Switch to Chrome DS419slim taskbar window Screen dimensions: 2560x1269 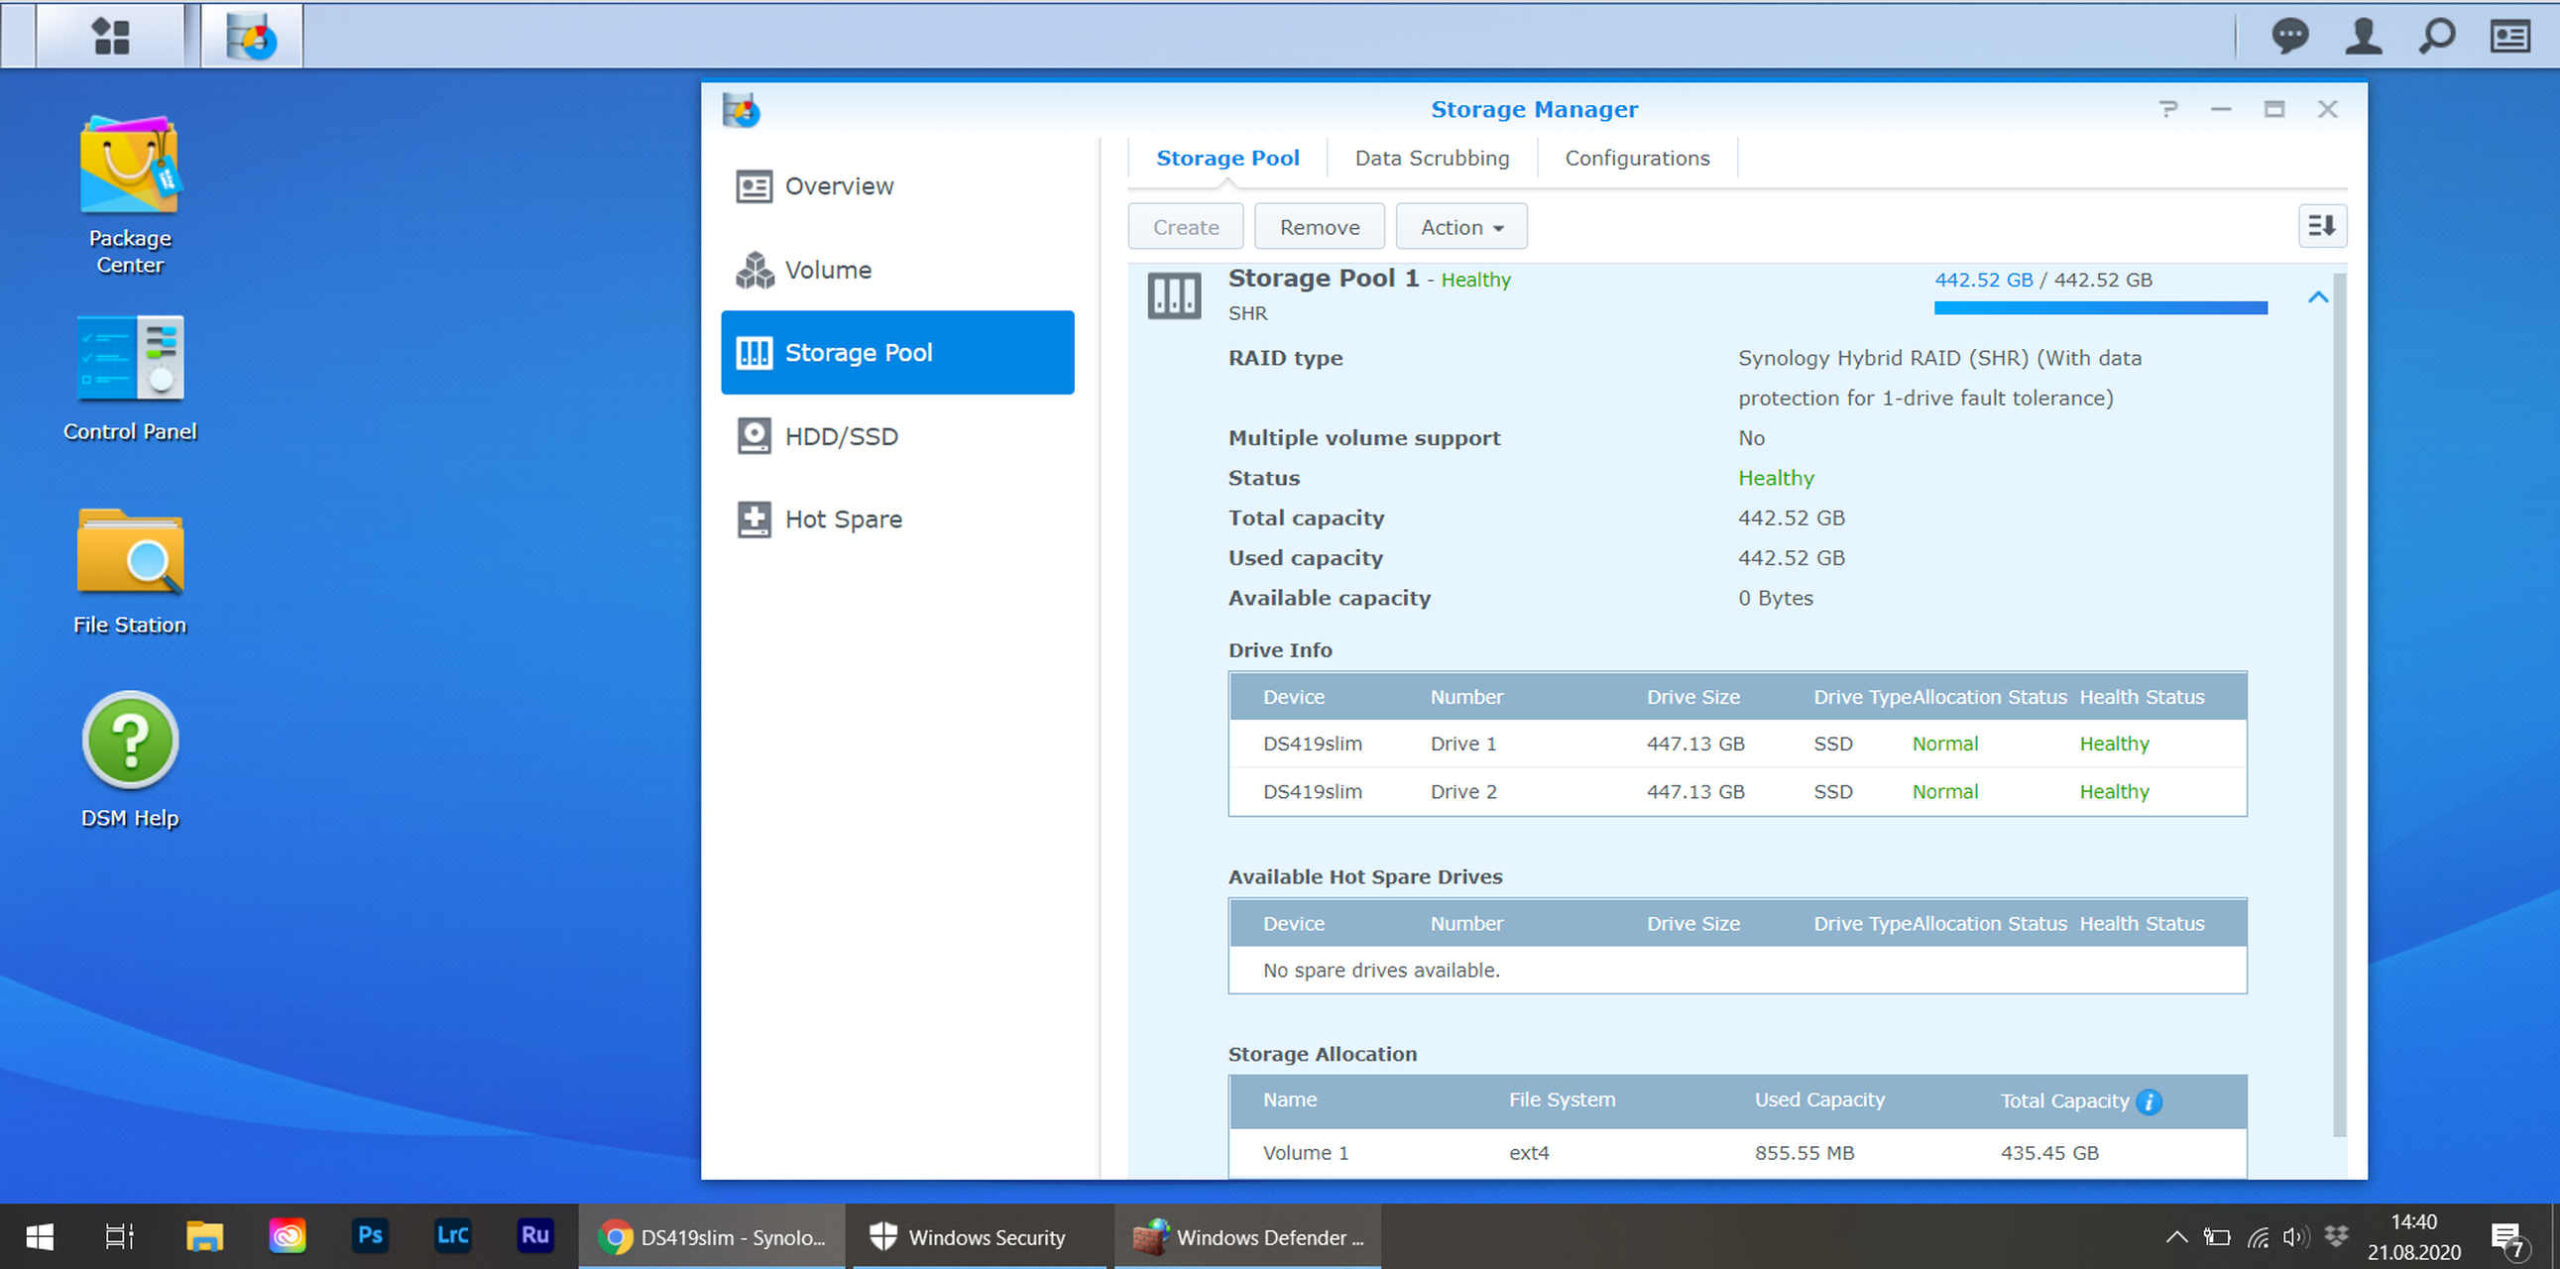(712, 1237)
